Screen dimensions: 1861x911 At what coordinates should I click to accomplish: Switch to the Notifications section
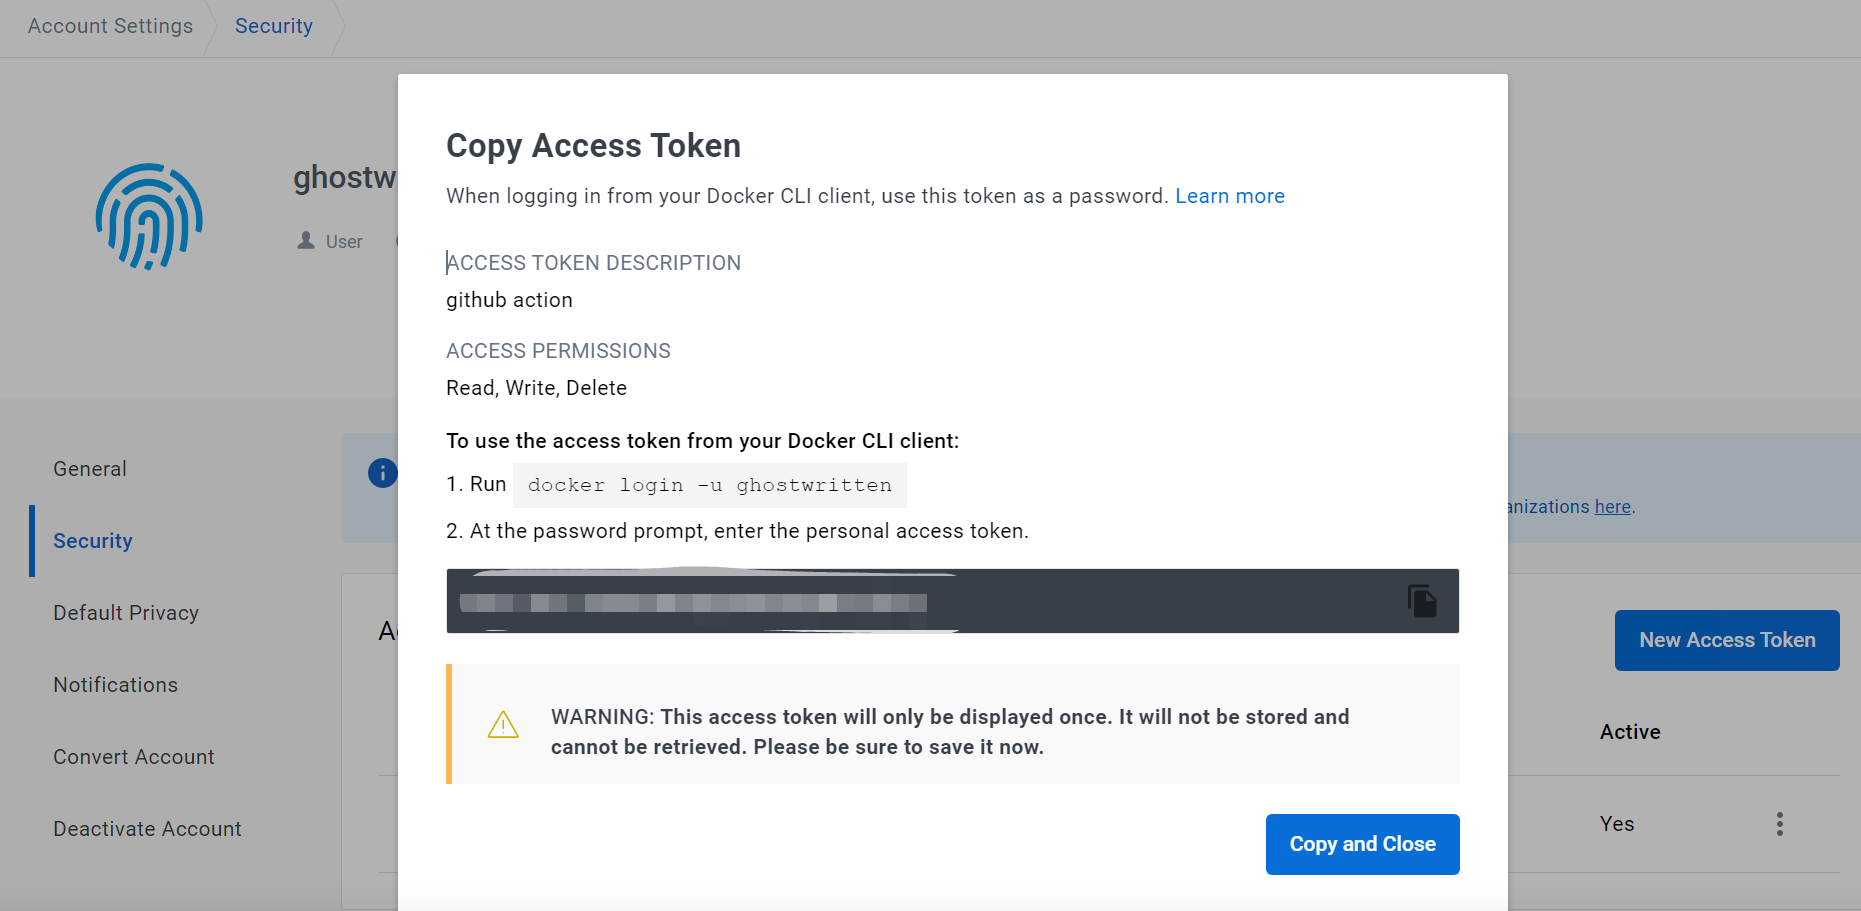(x=116, y=685)
